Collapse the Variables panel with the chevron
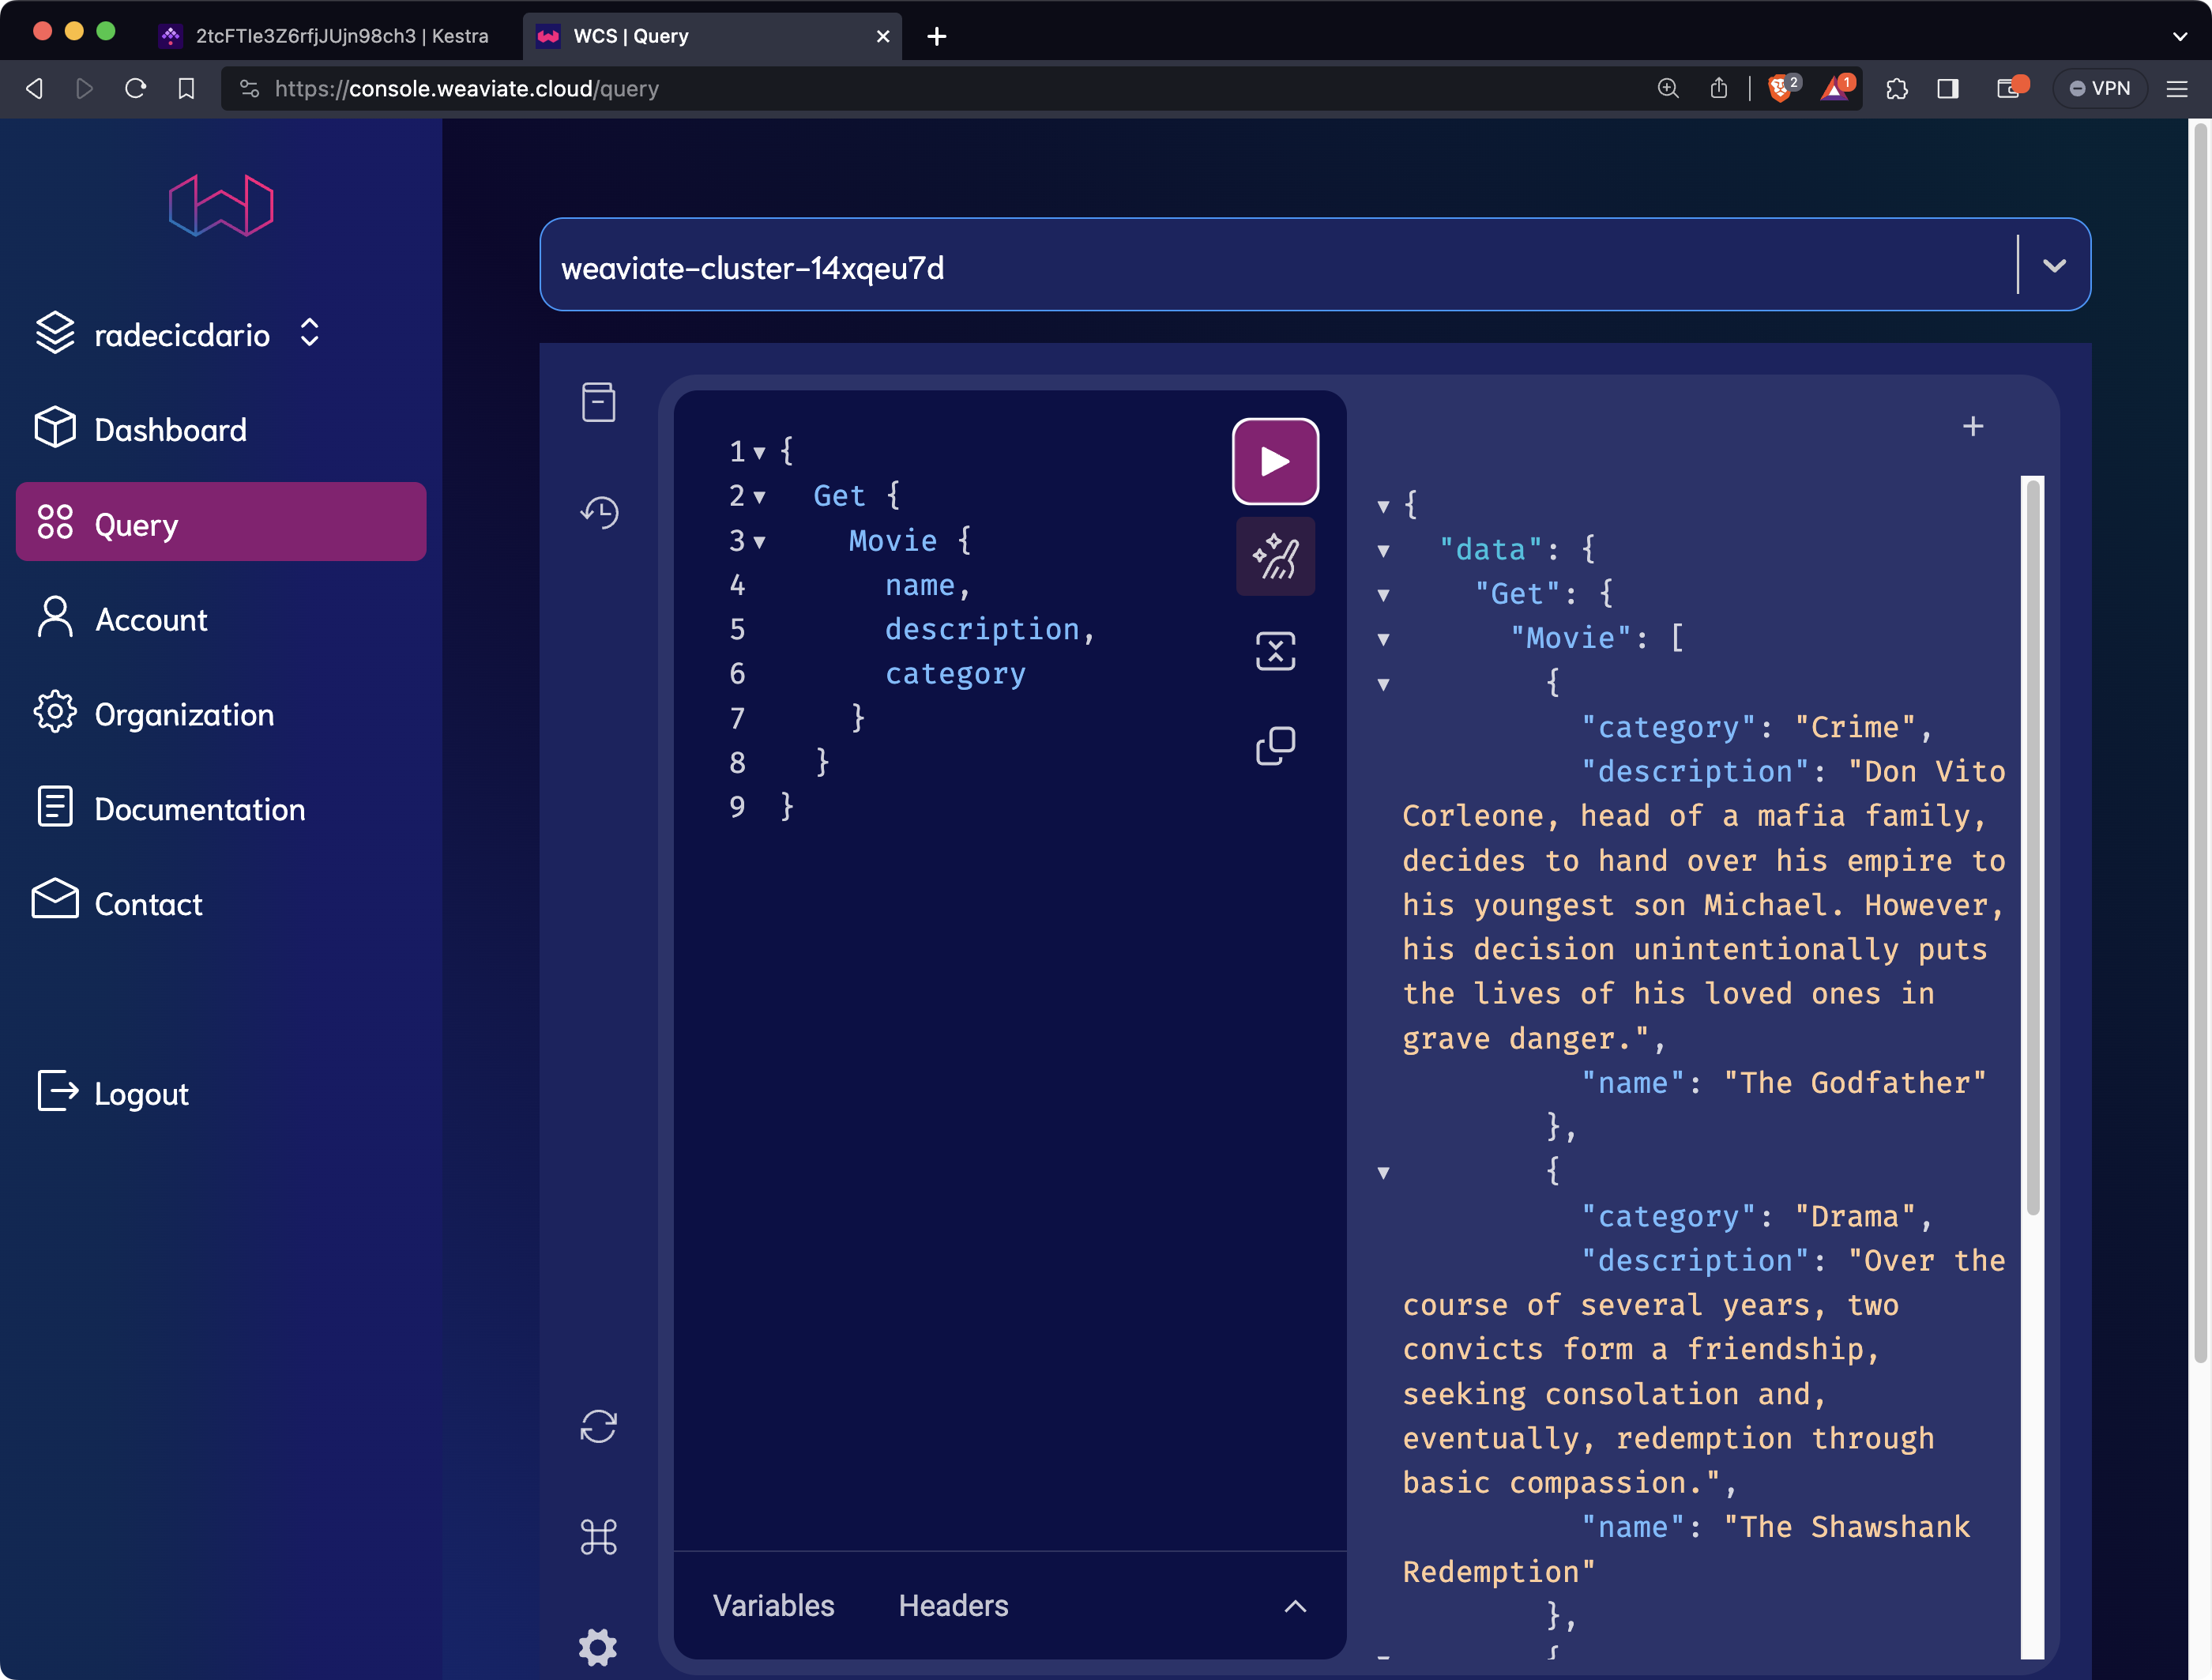The height and width of the screenshot is (1680, 2212). coord(1295,1606)
